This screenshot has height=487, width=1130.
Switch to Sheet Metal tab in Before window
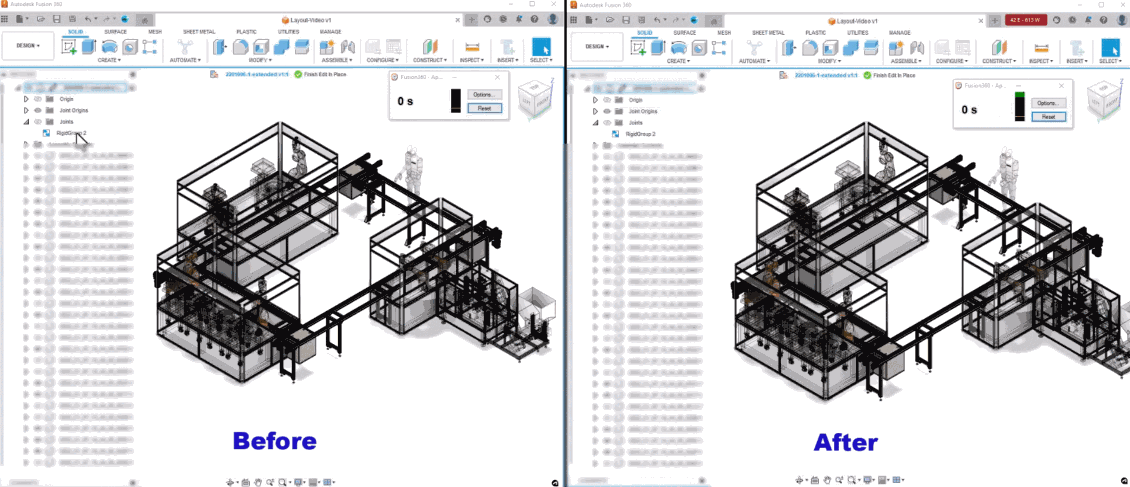199,32
